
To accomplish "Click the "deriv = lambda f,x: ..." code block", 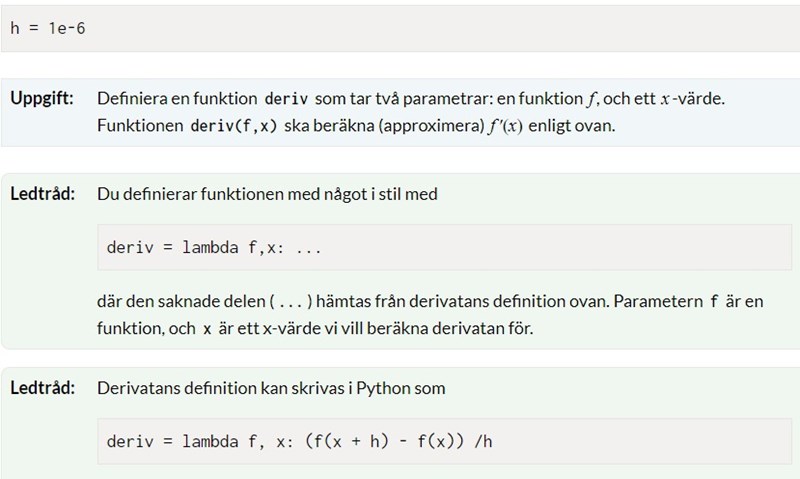I will click(x=214, y=248).
